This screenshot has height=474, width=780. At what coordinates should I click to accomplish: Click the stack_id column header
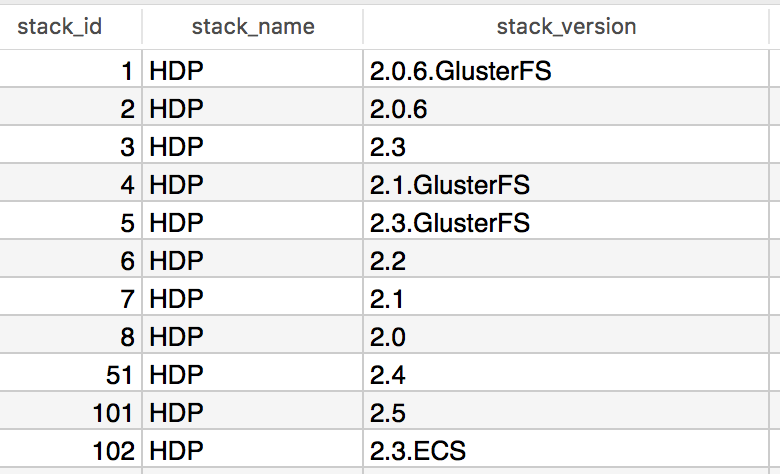(60, 27)
